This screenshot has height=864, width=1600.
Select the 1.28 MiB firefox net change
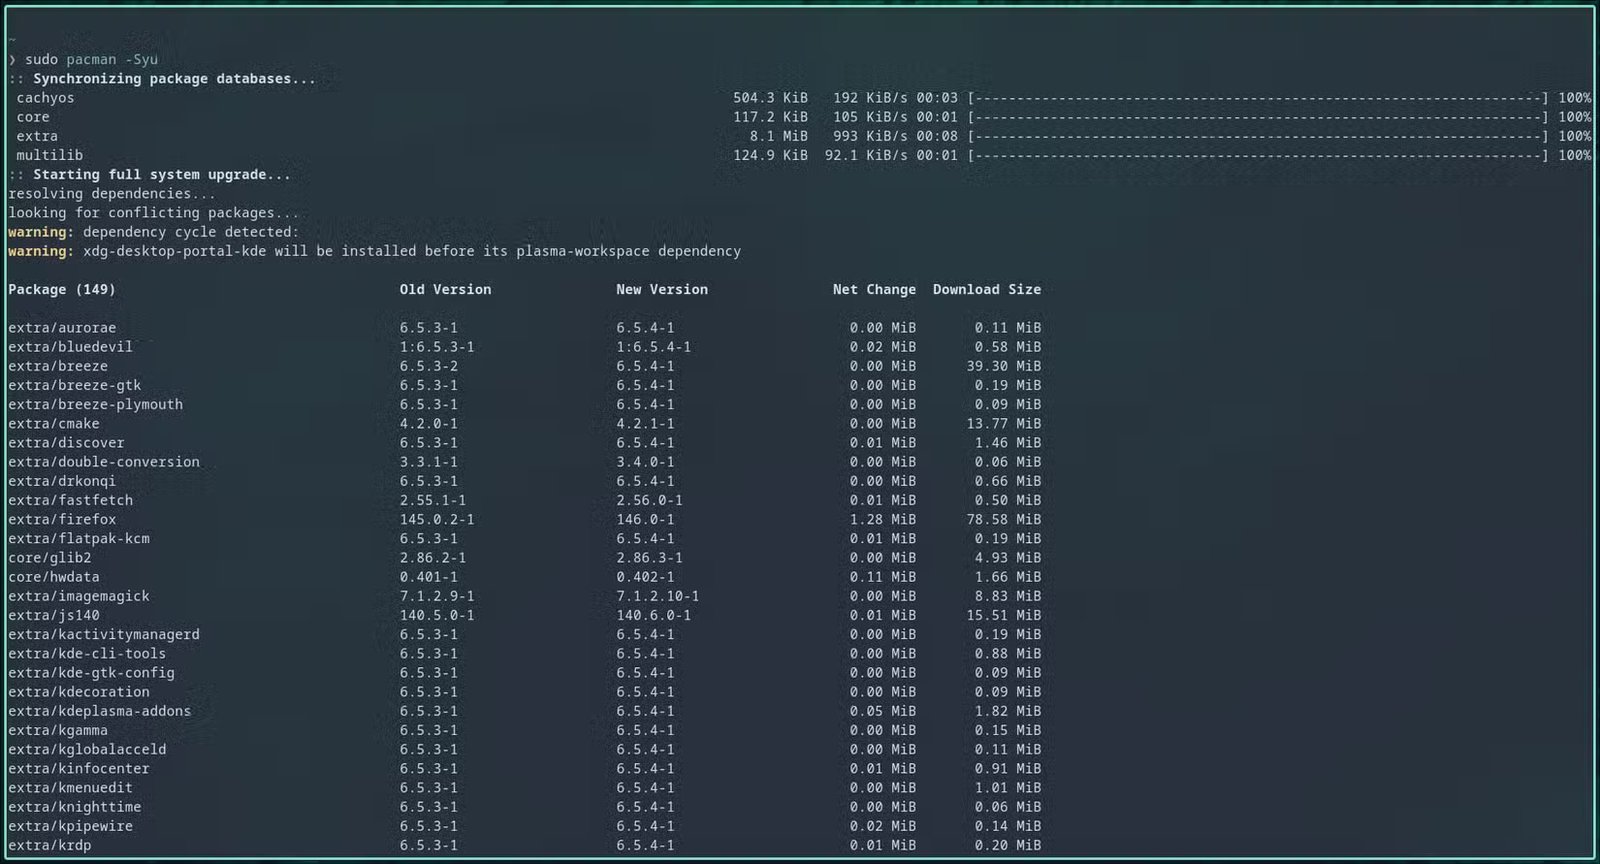tap(883, 519)
